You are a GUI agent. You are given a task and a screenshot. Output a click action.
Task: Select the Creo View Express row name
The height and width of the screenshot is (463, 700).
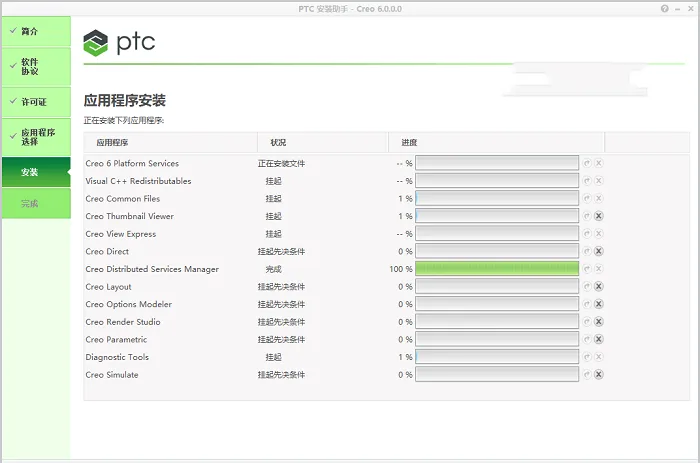[x=121, y=234]
